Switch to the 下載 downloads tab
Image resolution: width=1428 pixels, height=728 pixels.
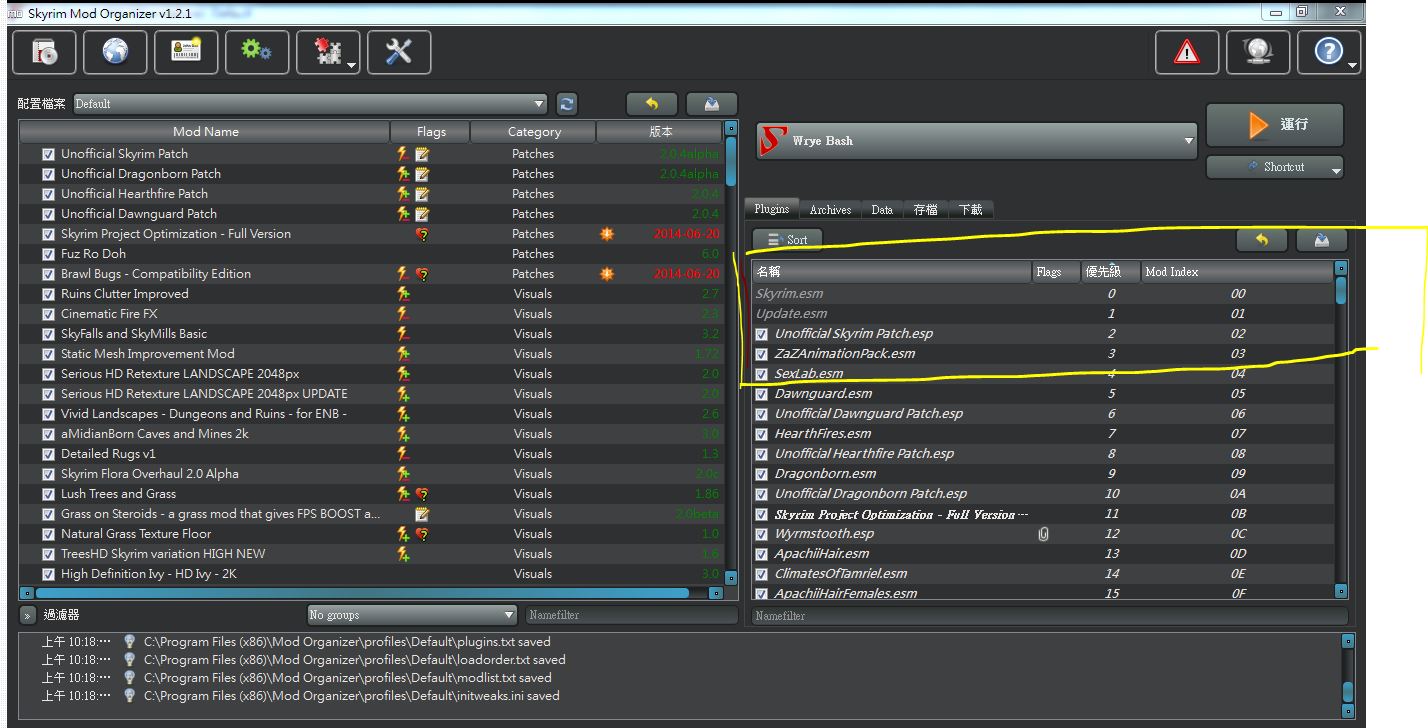970,210
